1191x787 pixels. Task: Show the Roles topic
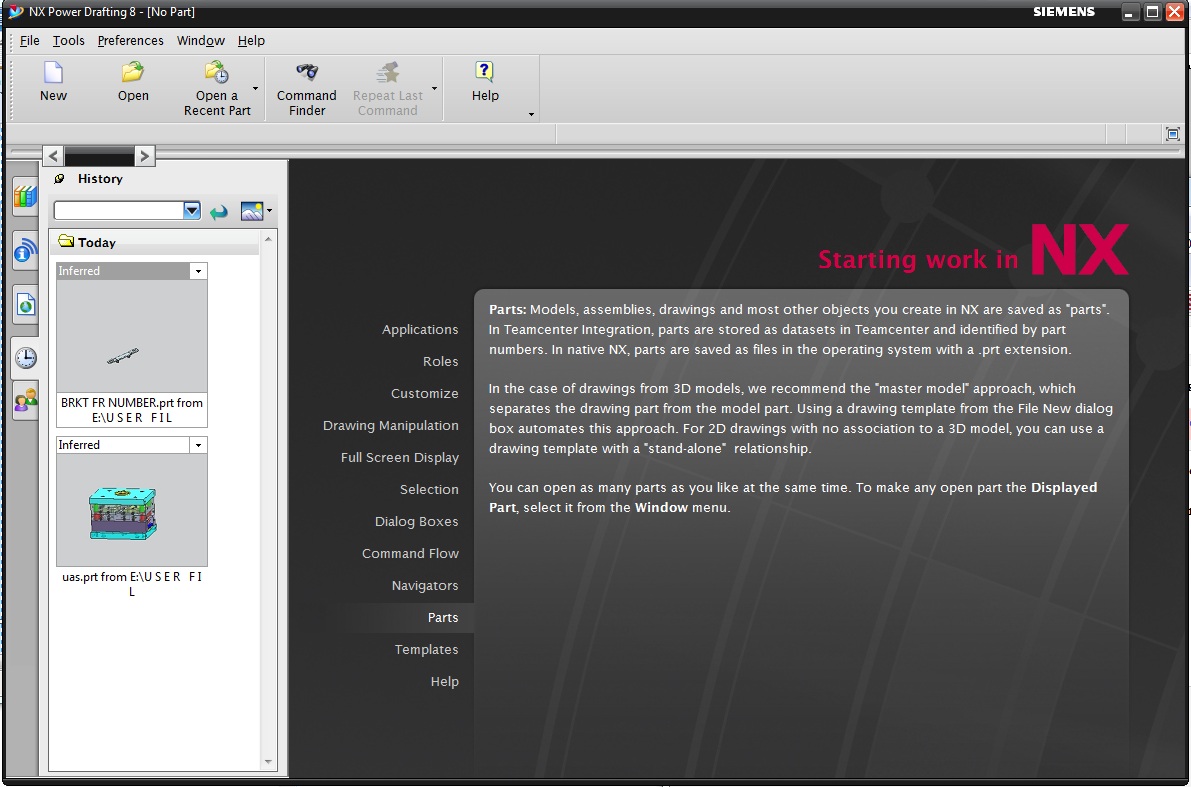(x=441, y=362)
